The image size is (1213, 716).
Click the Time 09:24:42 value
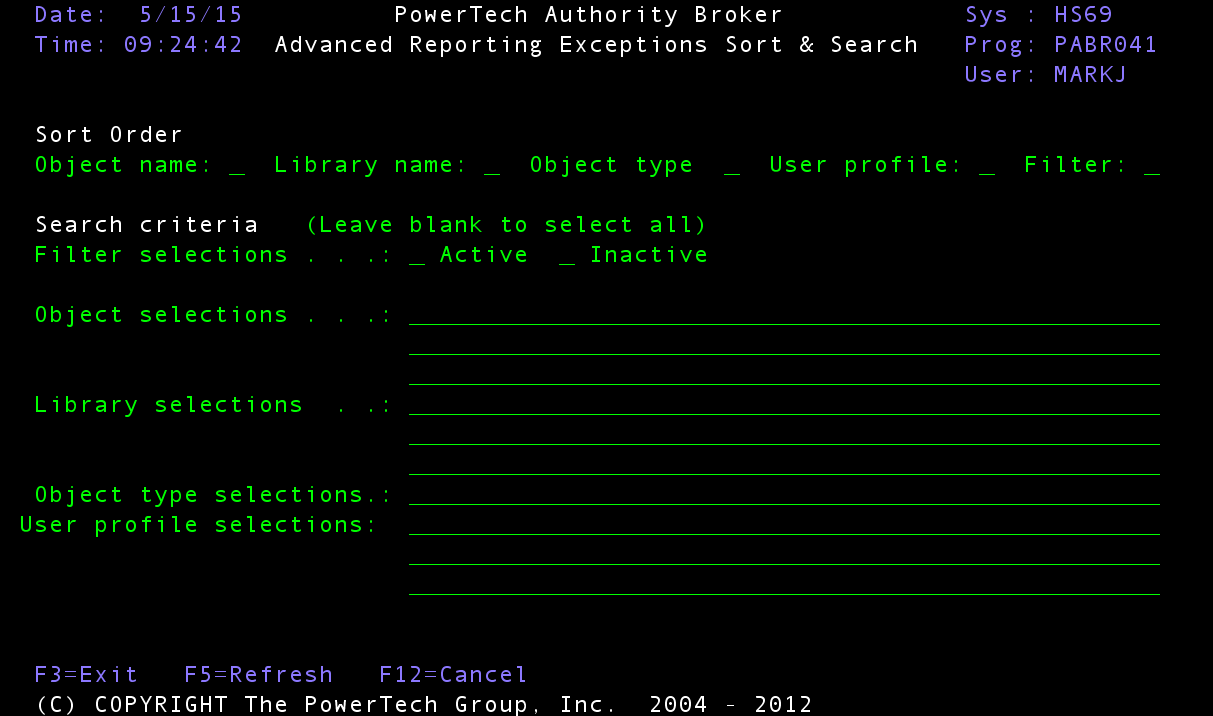(x=183, y=45)
